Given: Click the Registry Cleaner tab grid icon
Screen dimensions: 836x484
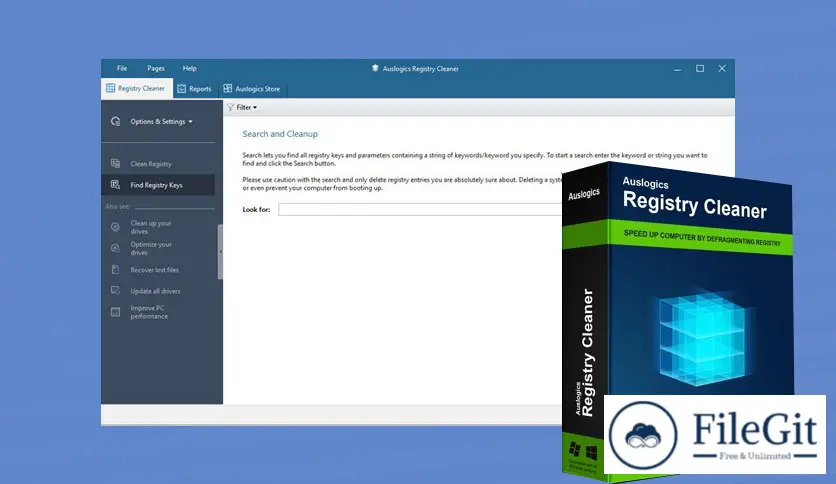Looking at the screenshot, I should tap(110, 88).
